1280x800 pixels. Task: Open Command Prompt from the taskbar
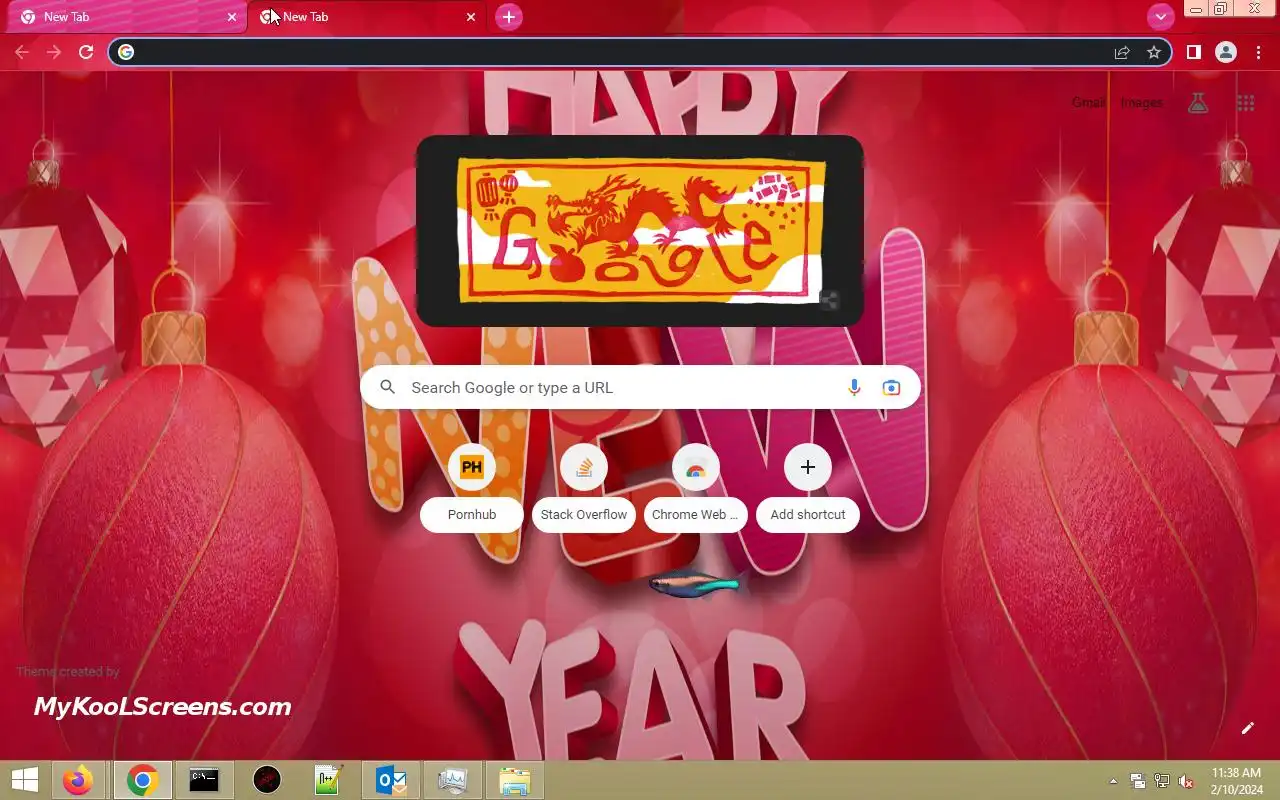point(204,780)
